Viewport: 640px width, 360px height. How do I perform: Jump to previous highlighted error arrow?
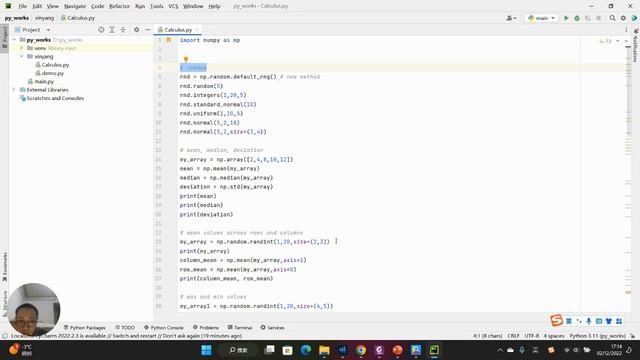click(x=618, y=41)
